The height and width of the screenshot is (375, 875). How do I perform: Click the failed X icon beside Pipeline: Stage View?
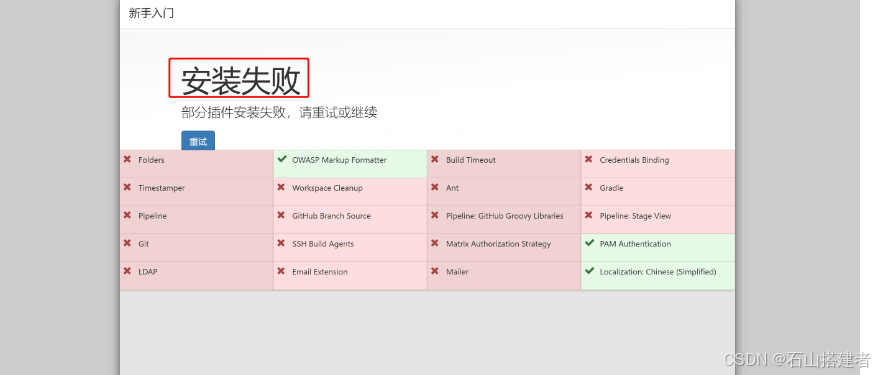tap(589, 215)
